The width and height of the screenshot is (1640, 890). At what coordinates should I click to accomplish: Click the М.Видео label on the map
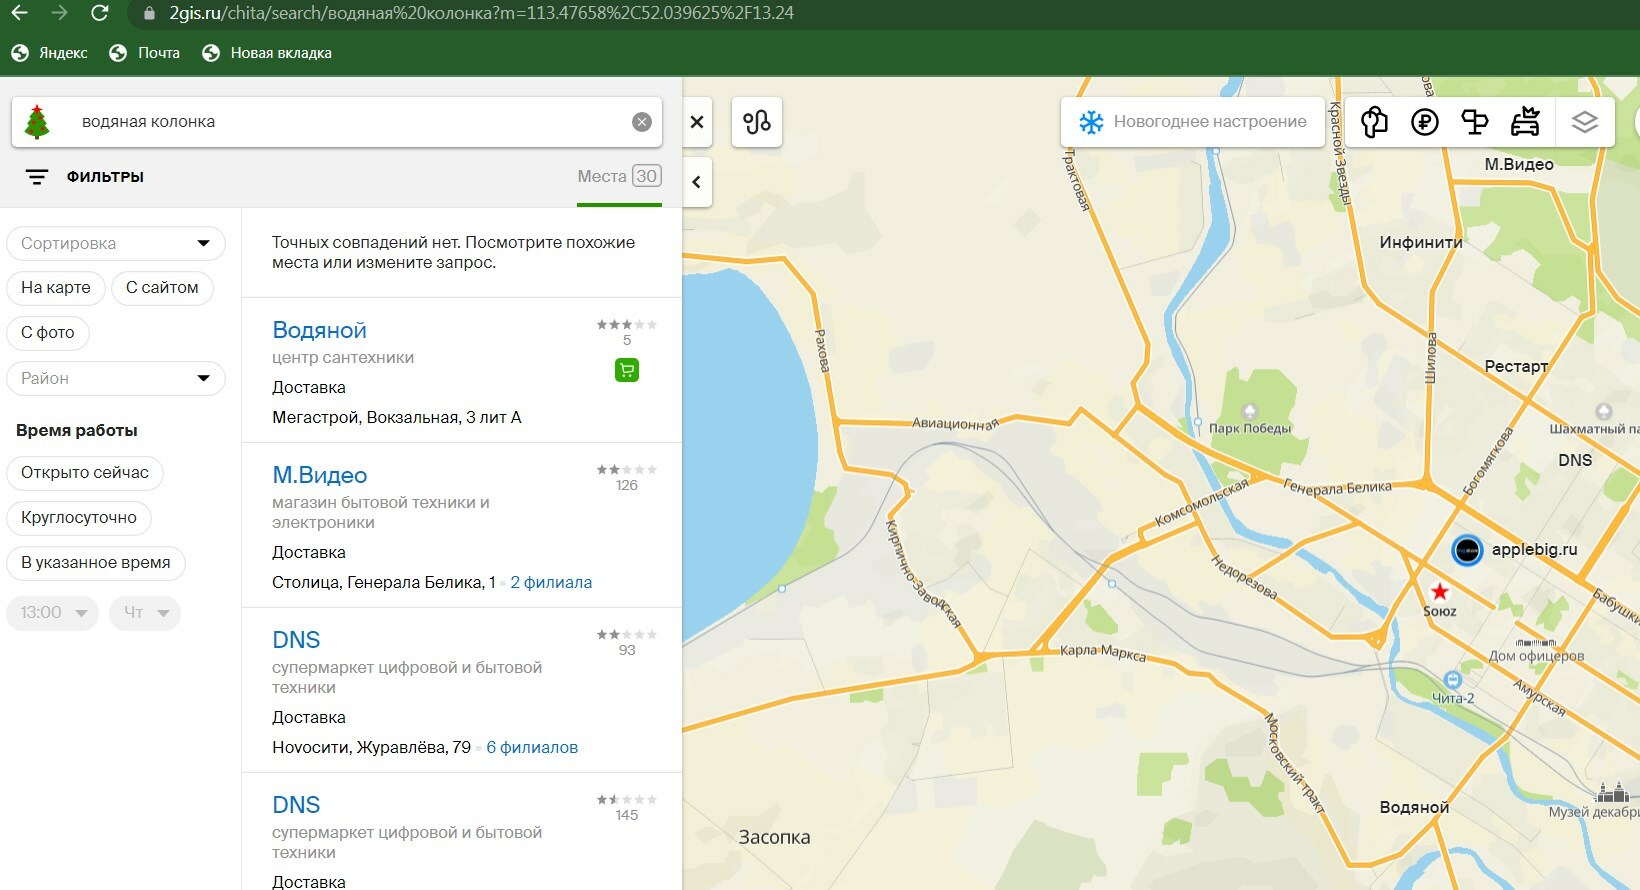click(x=1519, y=164)
